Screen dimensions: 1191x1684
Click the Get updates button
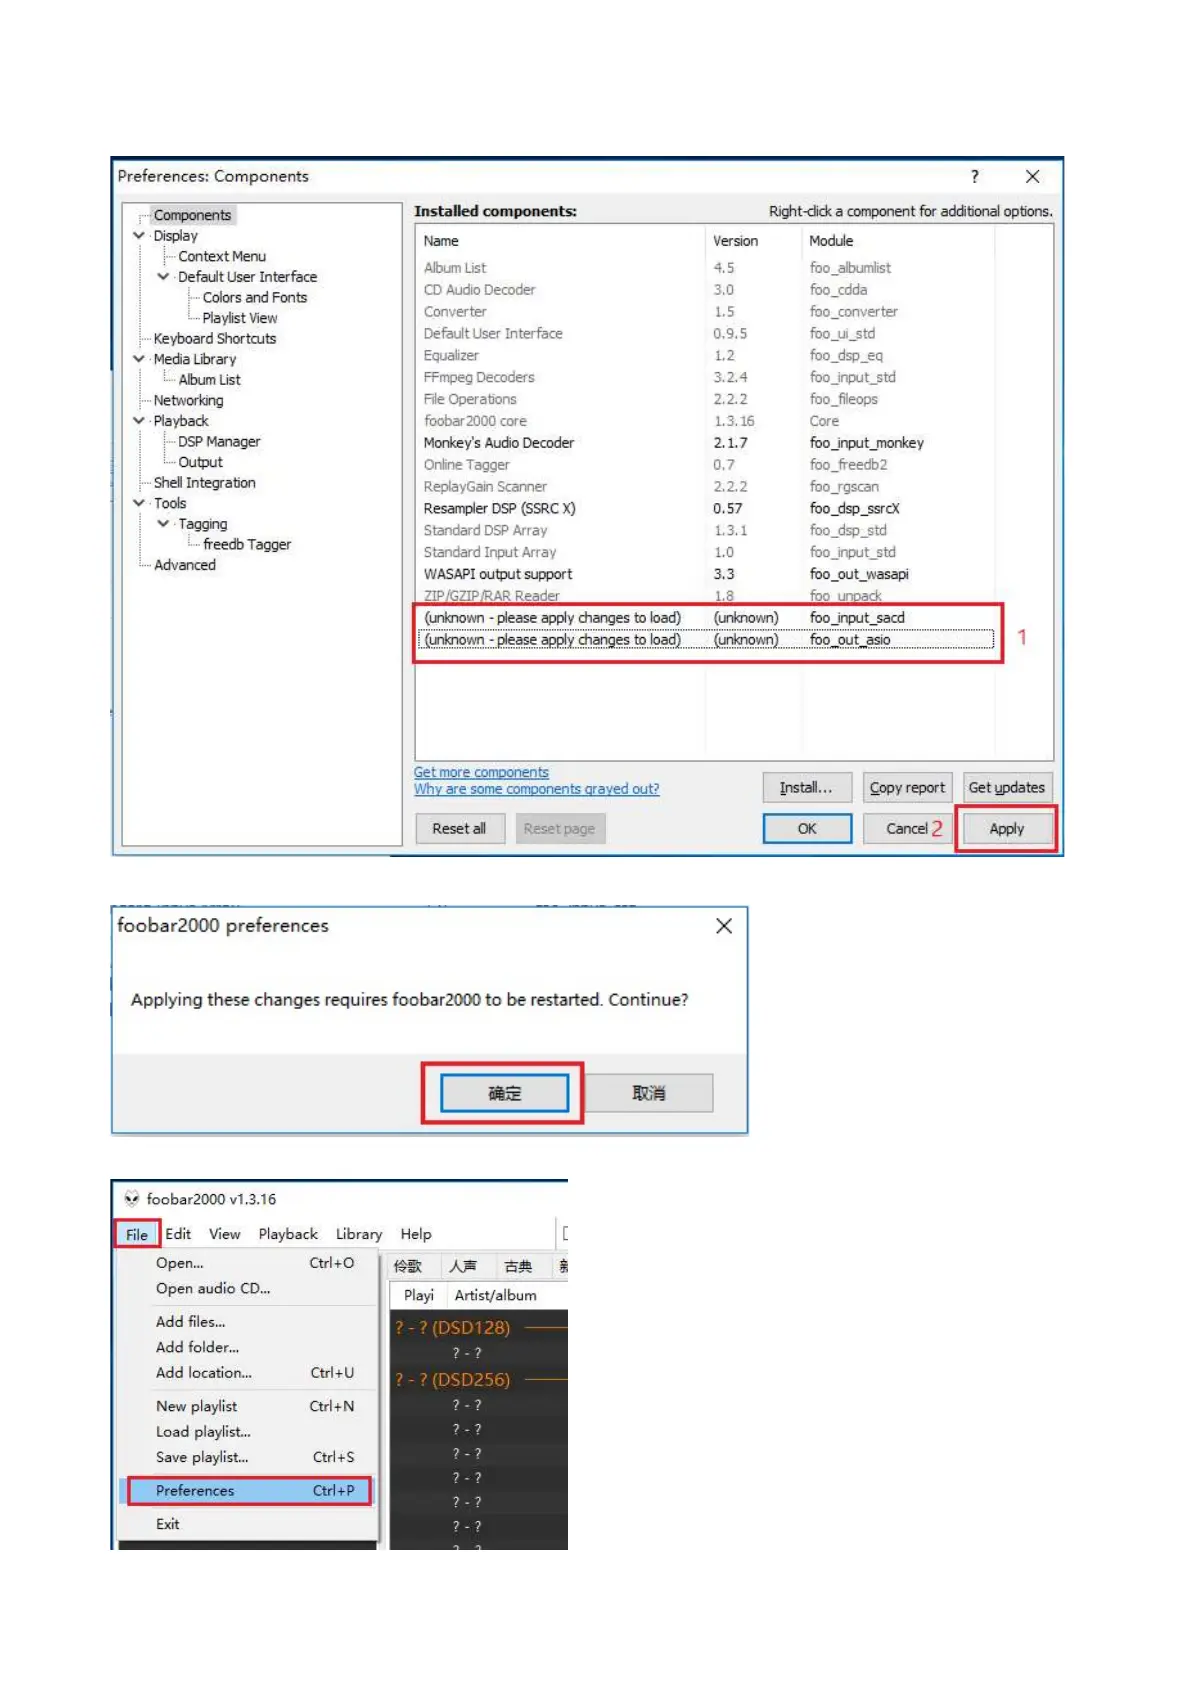coord(1007,788)
